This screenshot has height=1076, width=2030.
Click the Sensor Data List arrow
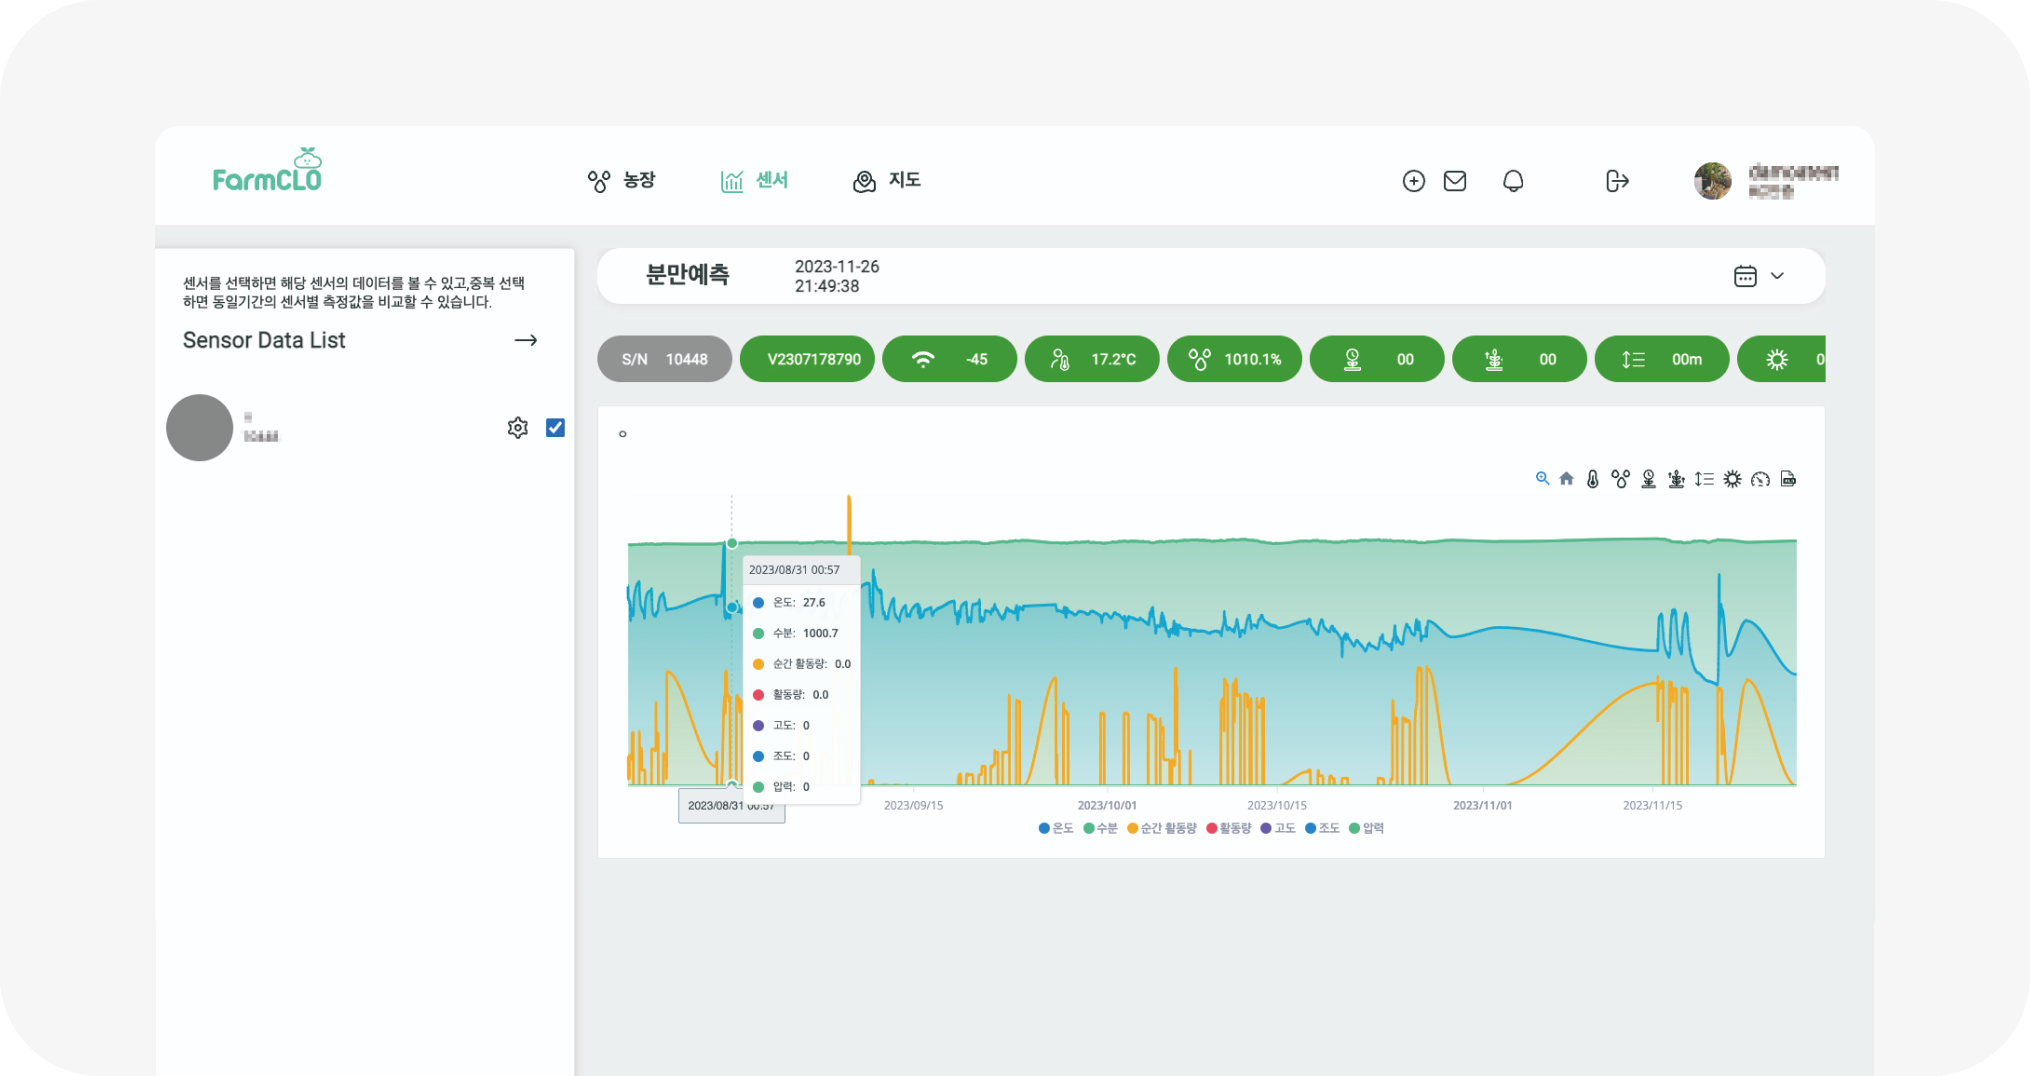coord(526,341)
